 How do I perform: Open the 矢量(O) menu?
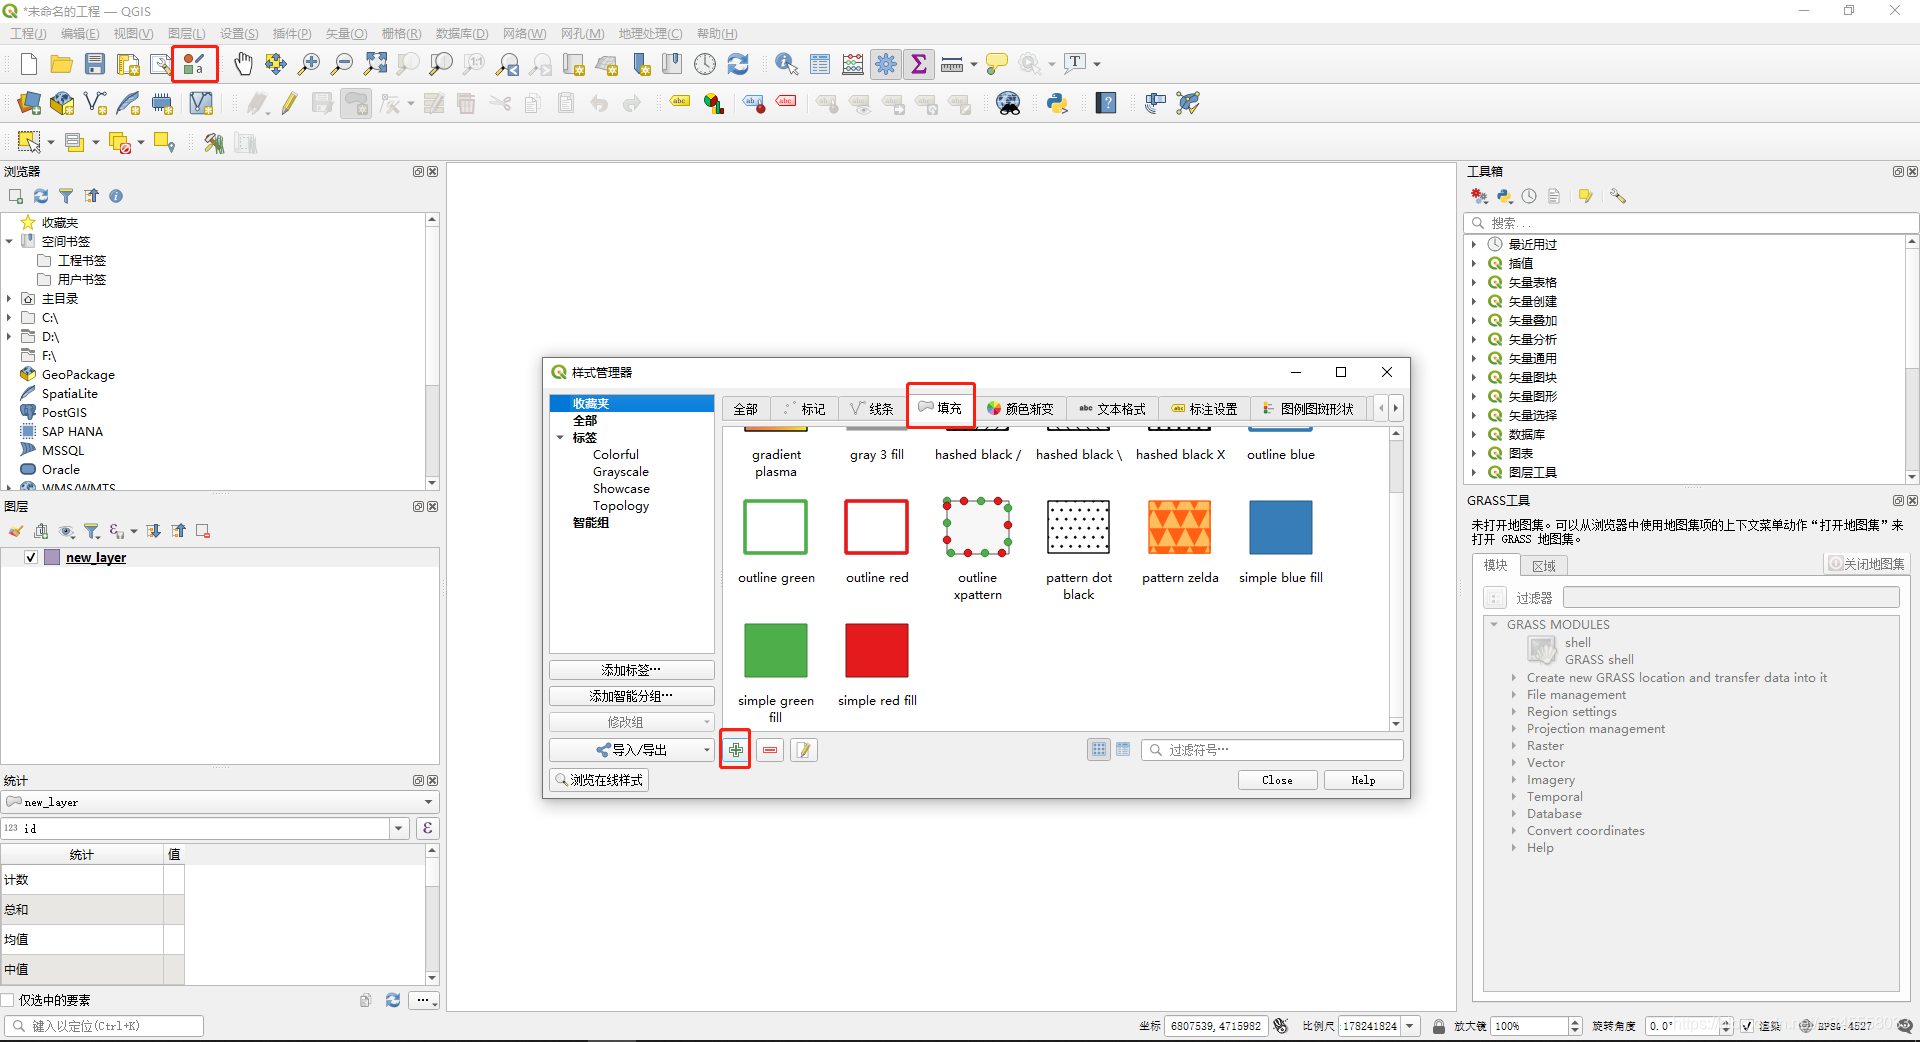pos(346,34)
